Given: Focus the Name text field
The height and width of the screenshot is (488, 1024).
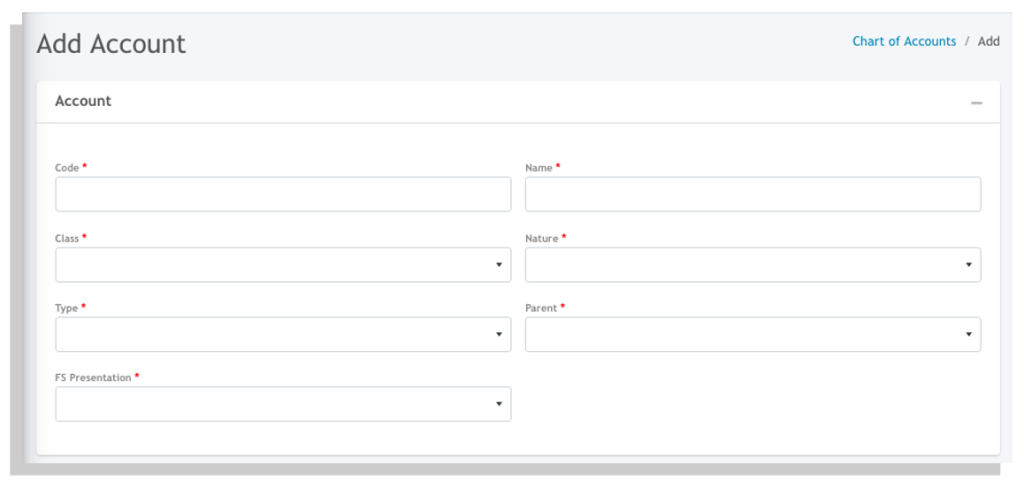Looking at the screenshot, I should pyautogui.click(x=752, y=194).
